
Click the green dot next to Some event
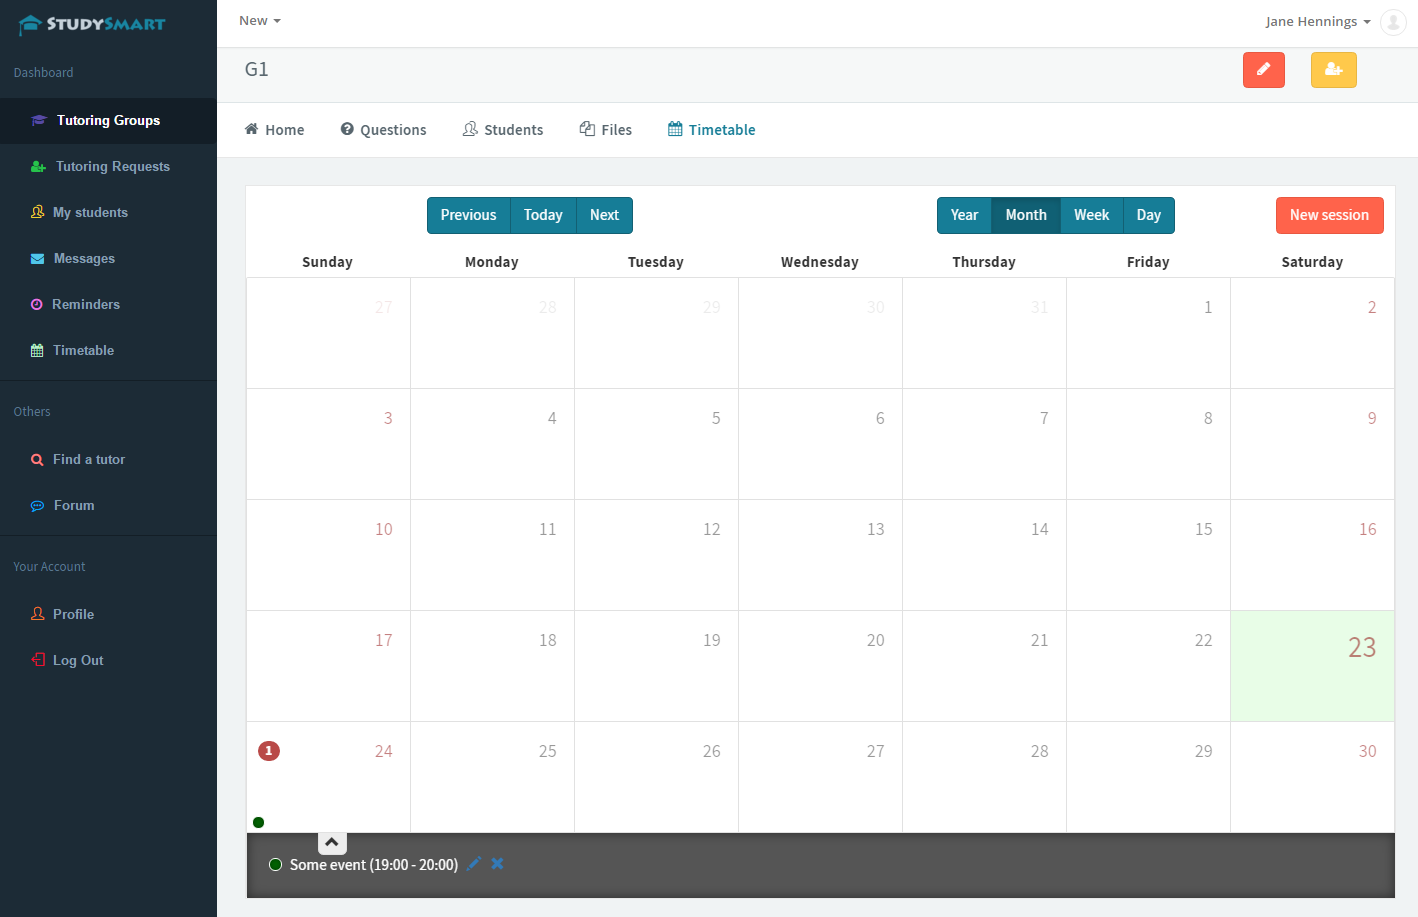275,864
